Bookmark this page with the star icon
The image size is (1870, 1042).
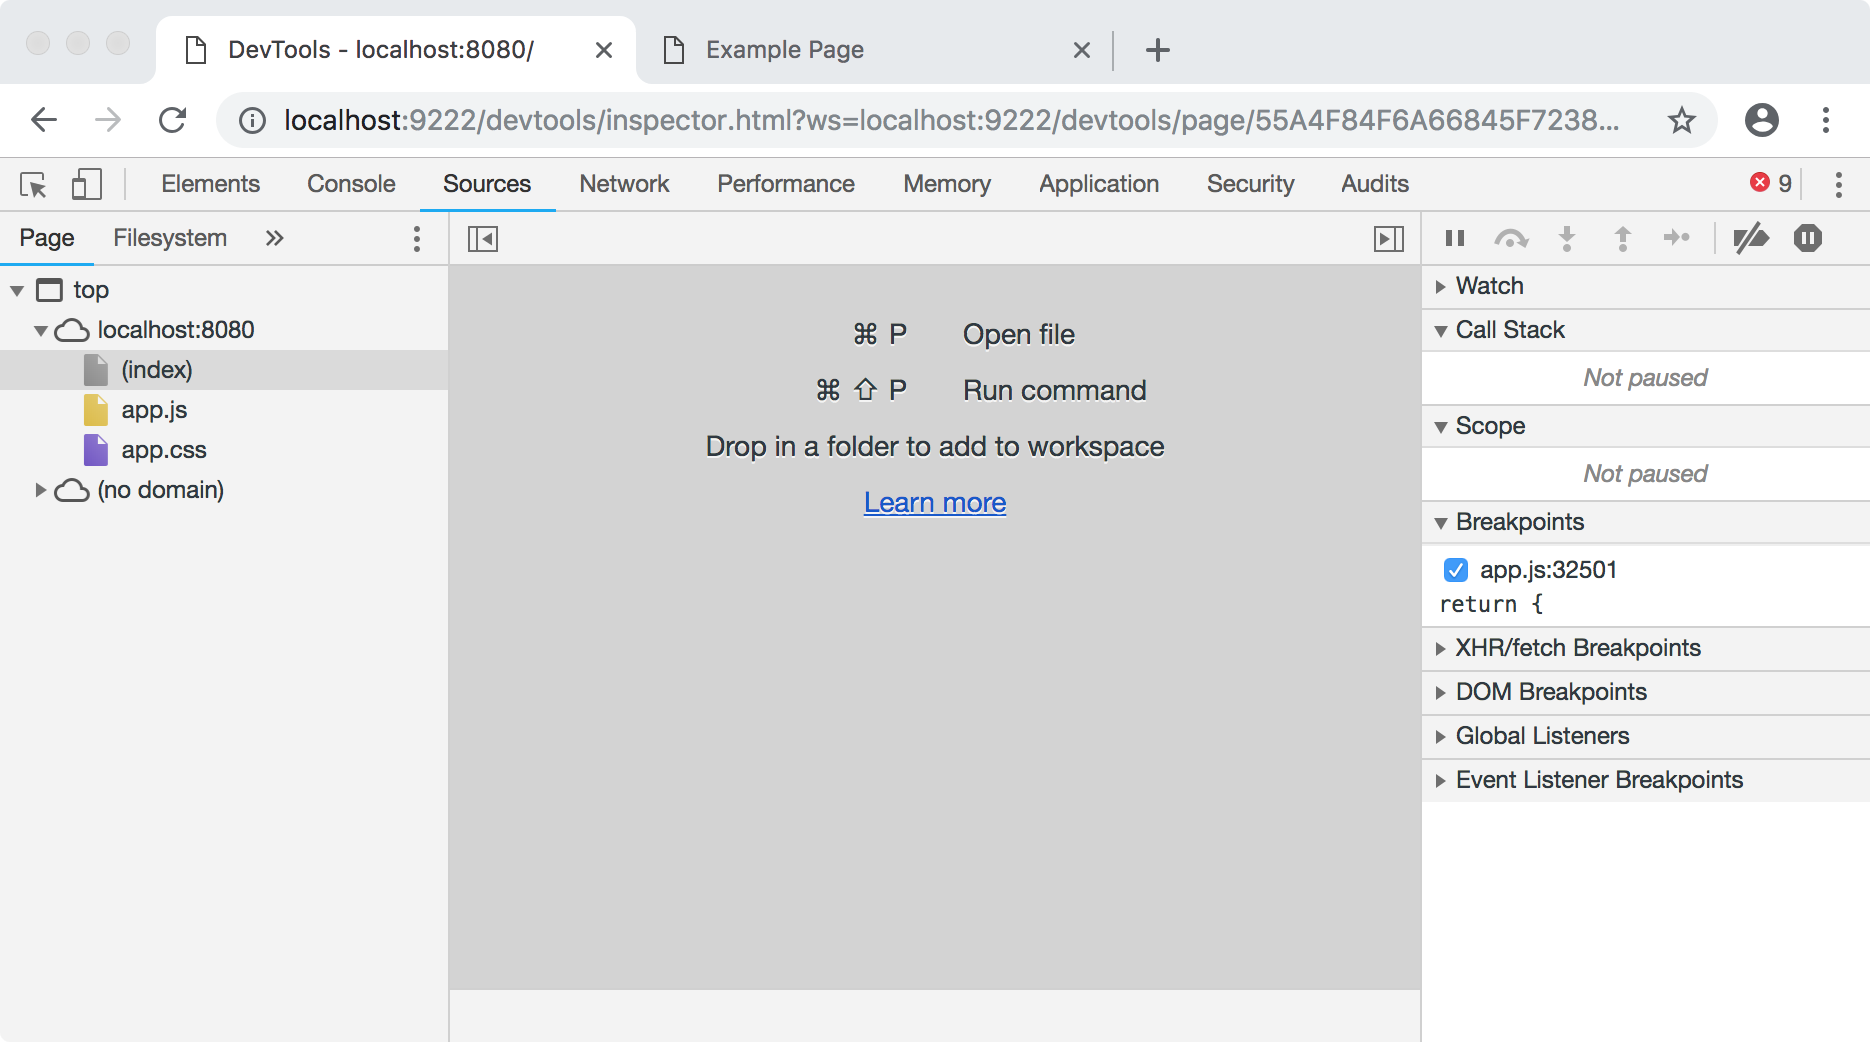pyautogui.click(x=1682, y=120)
